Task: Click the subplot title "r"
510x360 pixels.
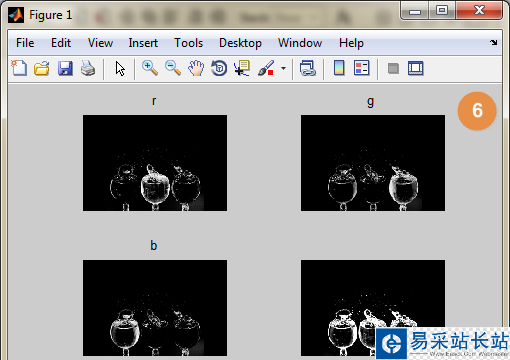Action: pyautogui.click(x=154, y=101)
